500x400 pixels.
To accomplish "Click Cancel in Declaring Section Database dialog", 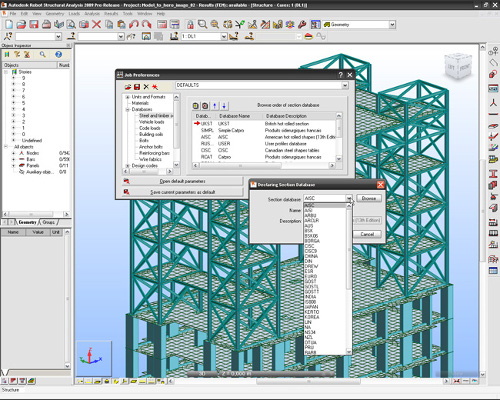I will click(367, 234).
